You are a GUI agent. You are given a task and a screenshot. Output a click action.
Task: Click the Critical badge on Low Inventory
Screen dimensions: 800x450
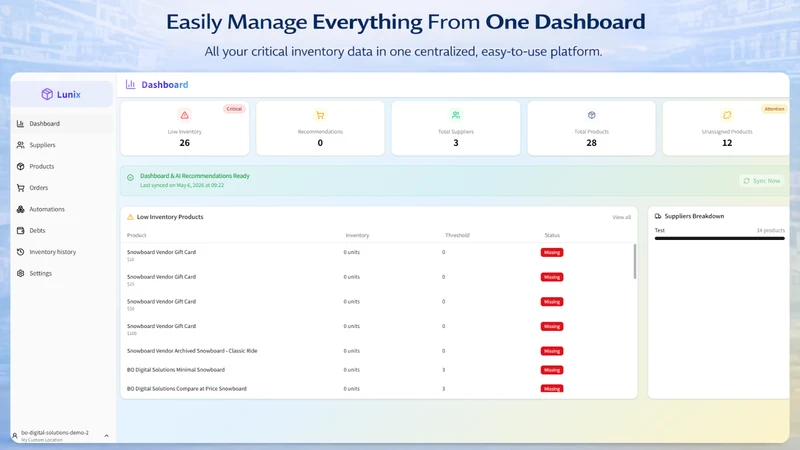click(234, 109)
